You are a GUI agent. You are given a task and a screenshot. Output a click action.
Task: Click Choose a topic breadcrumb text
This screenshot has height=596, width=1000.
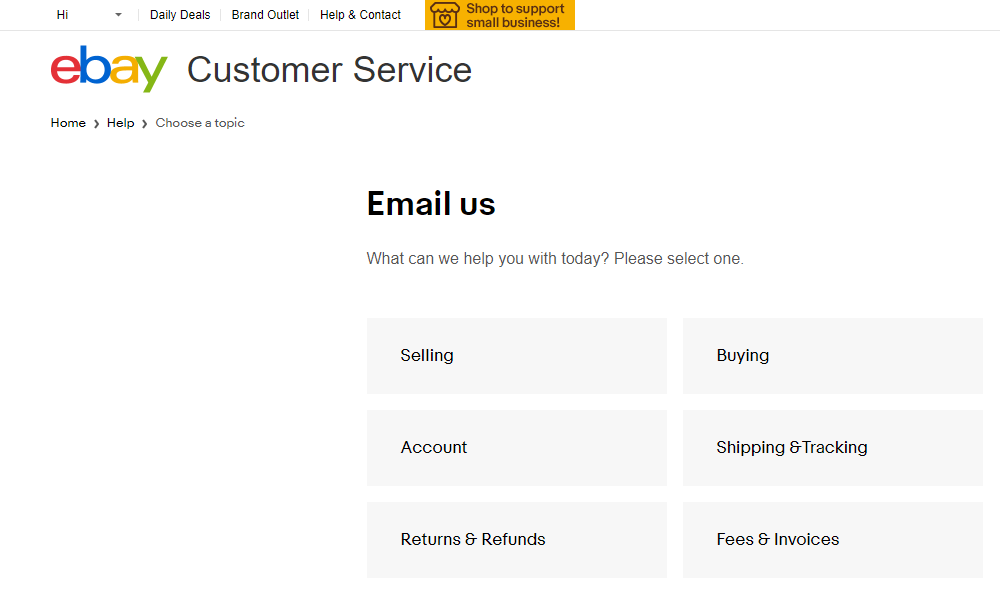tap(200, 123)
